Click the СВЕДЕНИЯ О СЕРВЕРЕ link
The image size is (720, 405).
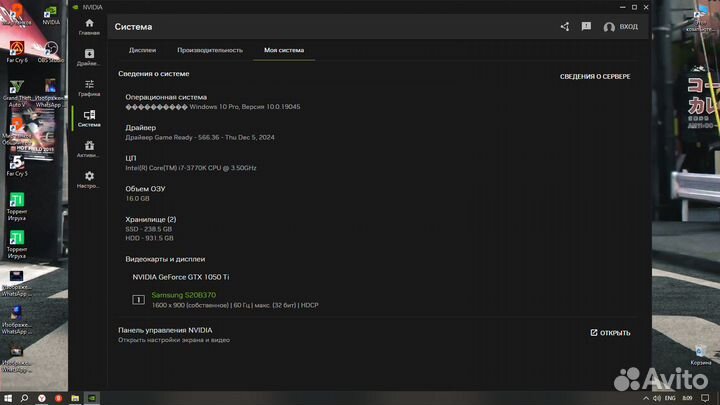594,76
